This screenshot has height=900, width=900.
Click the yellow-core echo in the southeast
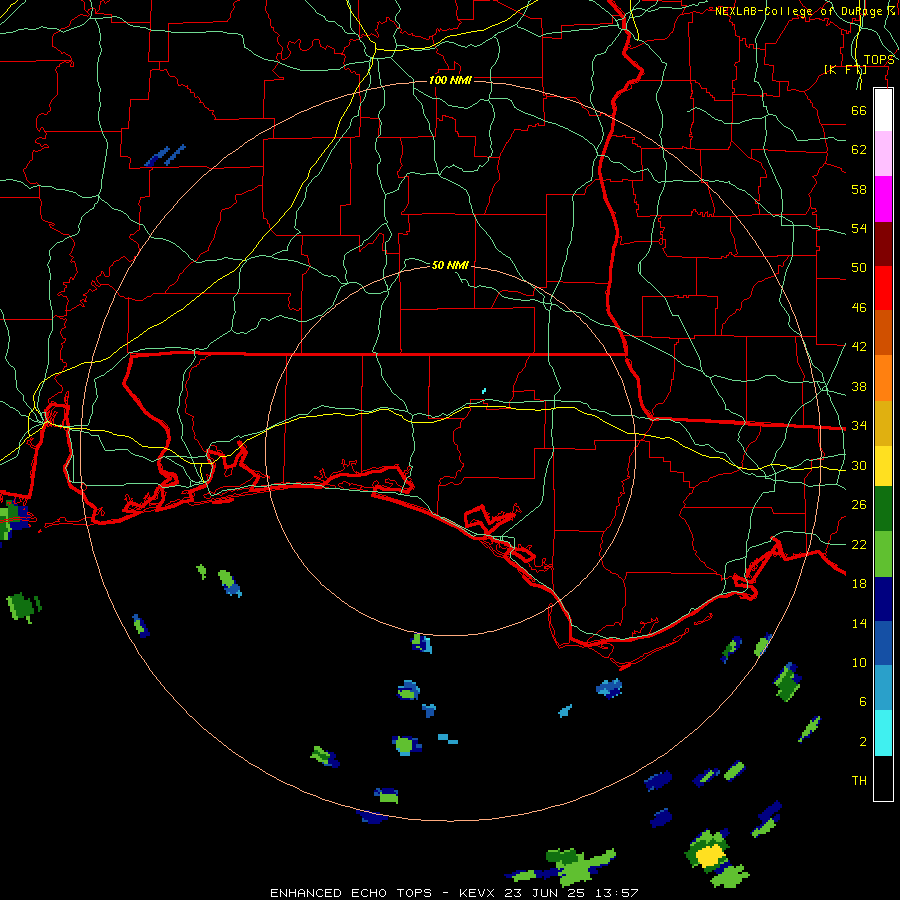pos(709,854)
